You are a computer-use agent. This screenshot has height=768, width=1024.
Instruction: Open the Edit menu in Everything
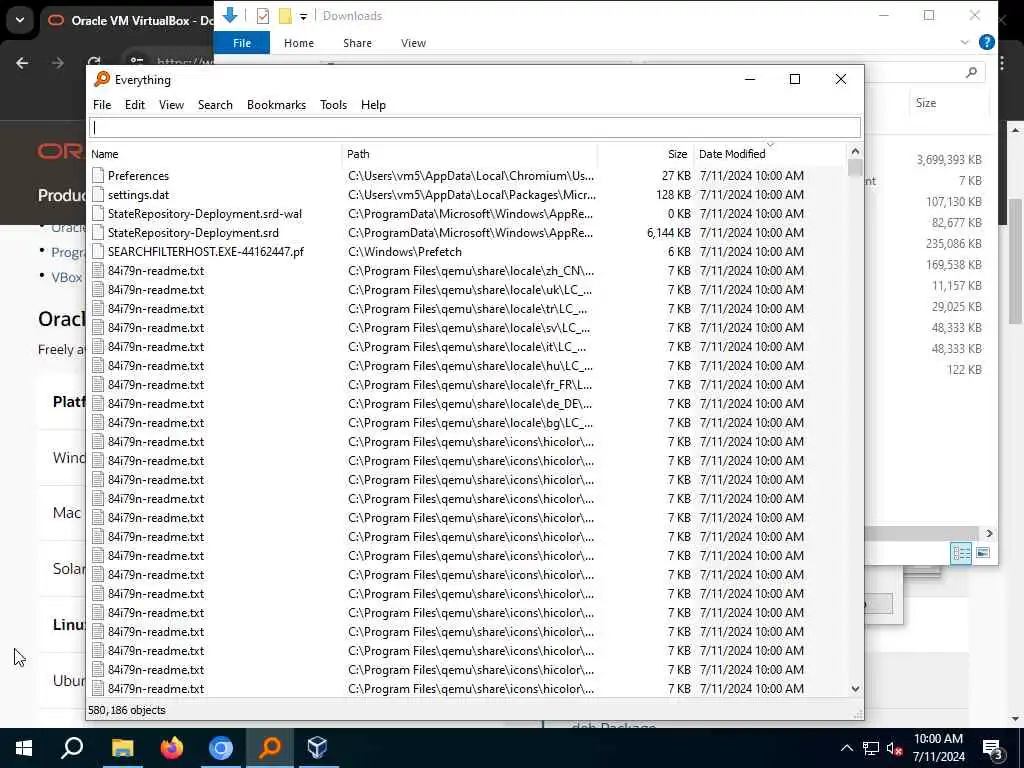coord(135,104)
